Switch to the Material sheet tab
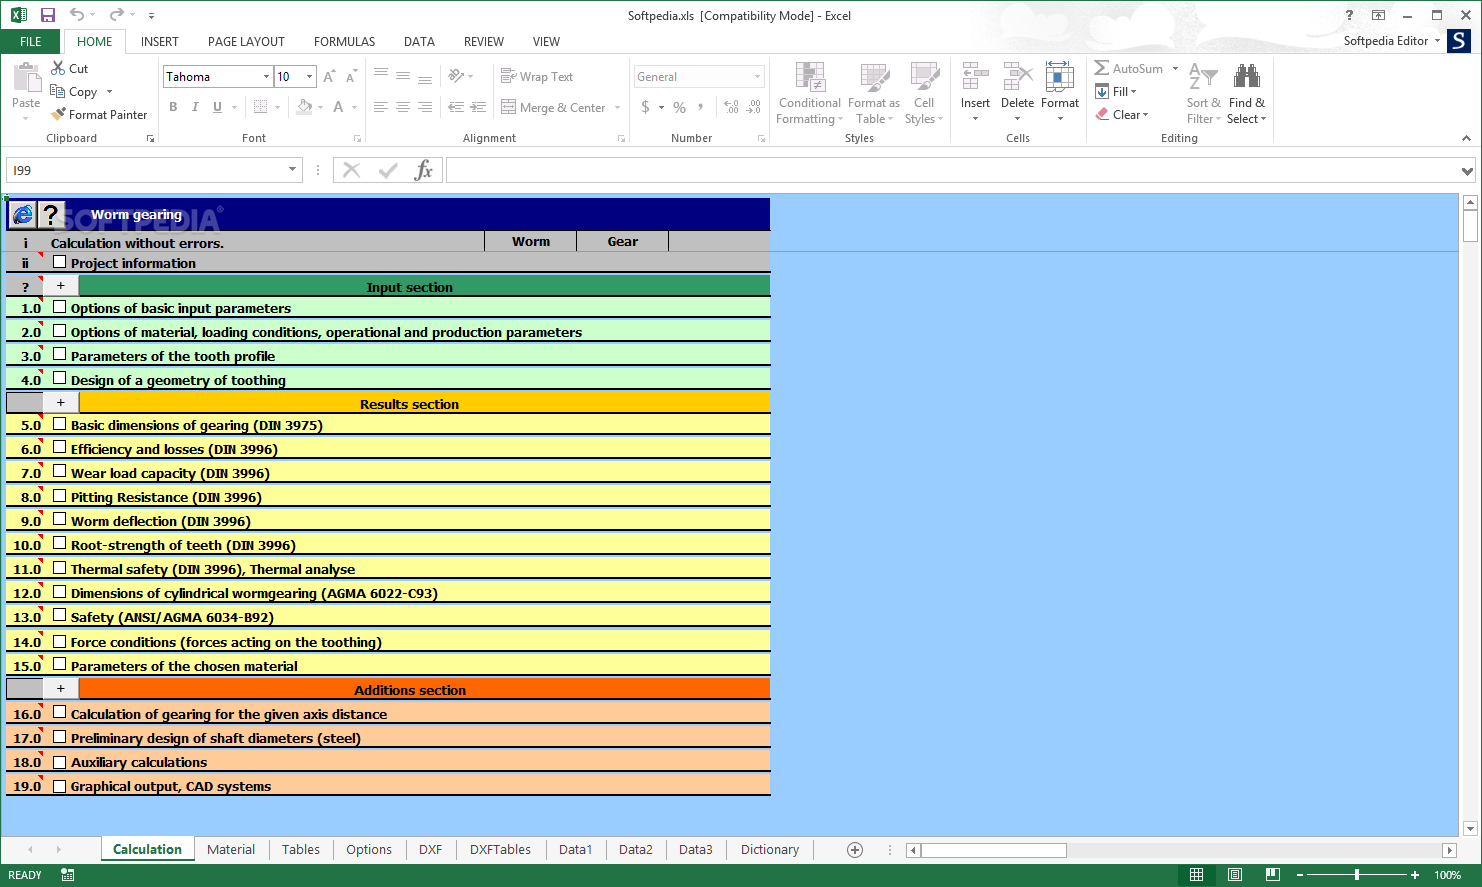1482x887 pixels. point(231,850)
